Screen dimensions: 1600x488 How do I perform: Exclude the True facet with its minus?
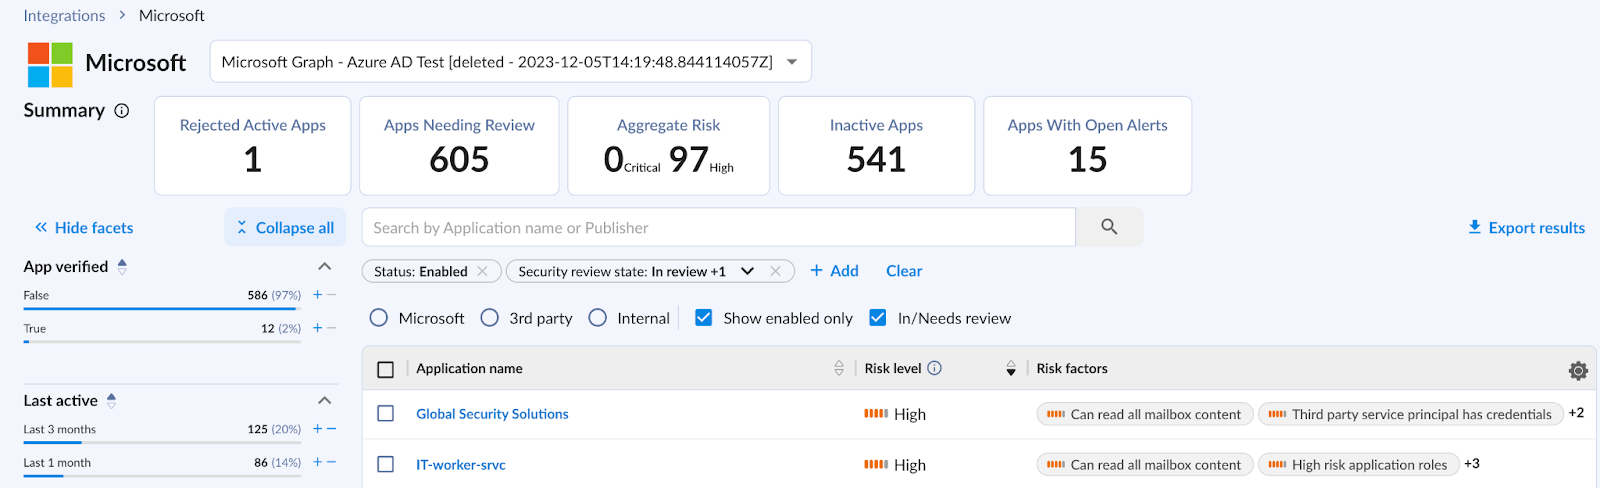[x=331, y=328]
